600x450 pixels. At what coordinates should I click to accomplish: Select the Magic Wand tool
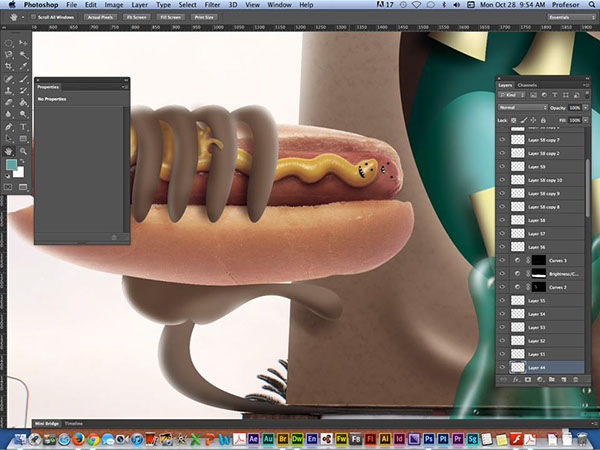23,55
